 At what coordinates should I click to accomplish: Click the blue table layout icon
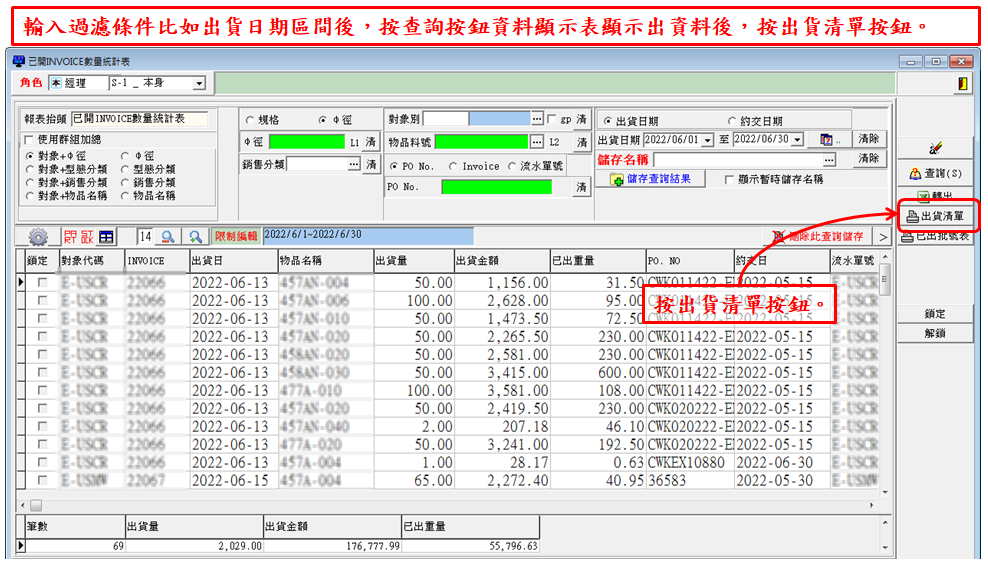pos(105,237)
